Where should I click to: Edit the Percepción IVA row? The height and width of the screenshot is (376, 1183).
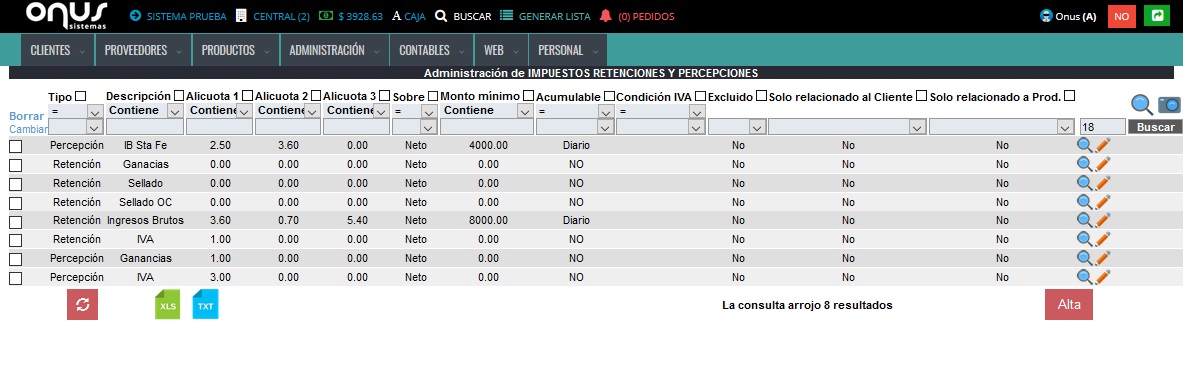(1102, 277)
